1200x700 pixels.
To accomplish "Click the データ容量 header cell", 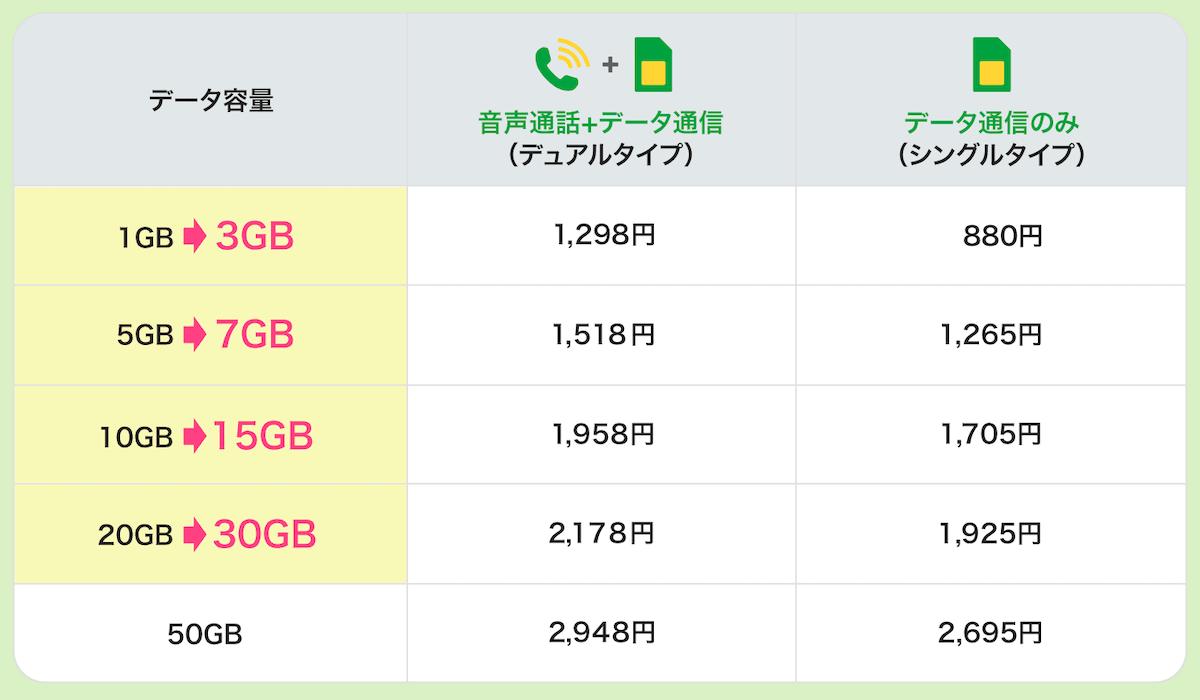I will (211, 101).
